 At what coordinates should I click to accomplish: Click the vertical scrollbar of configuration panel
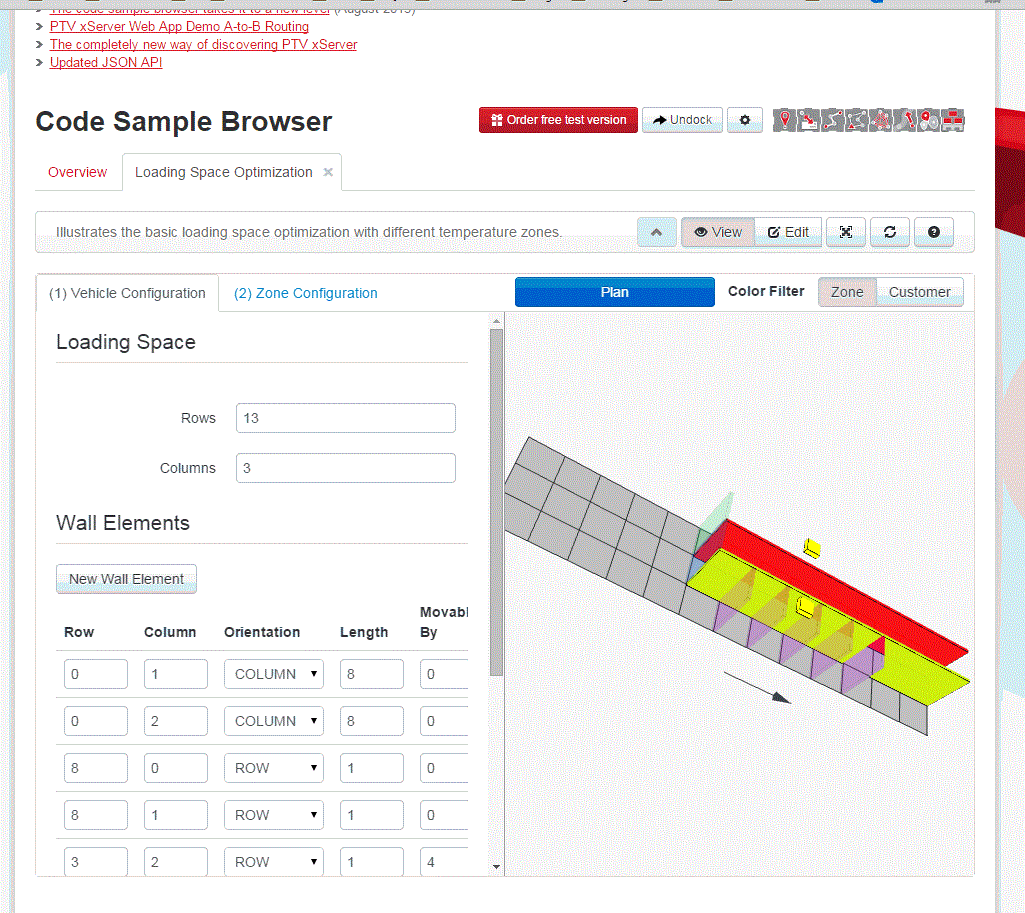point(496,500)
